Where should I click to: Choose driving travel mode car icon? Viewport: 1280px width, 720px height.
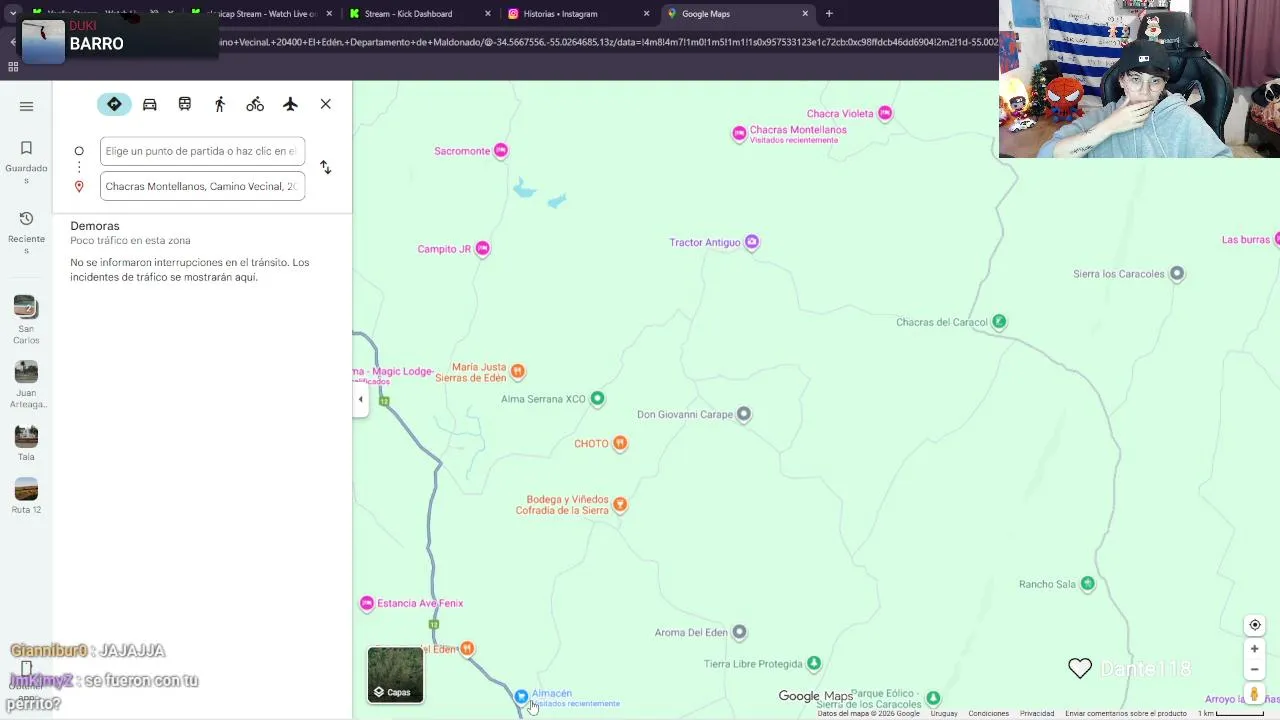coord(150,104)
